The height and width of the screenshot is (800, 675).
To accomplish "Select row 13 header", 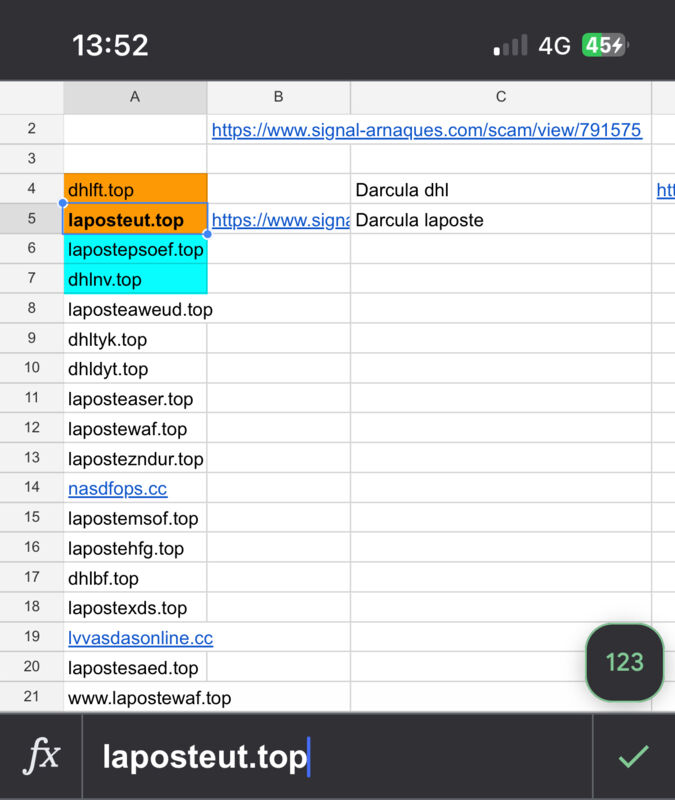I will [32, 458].
